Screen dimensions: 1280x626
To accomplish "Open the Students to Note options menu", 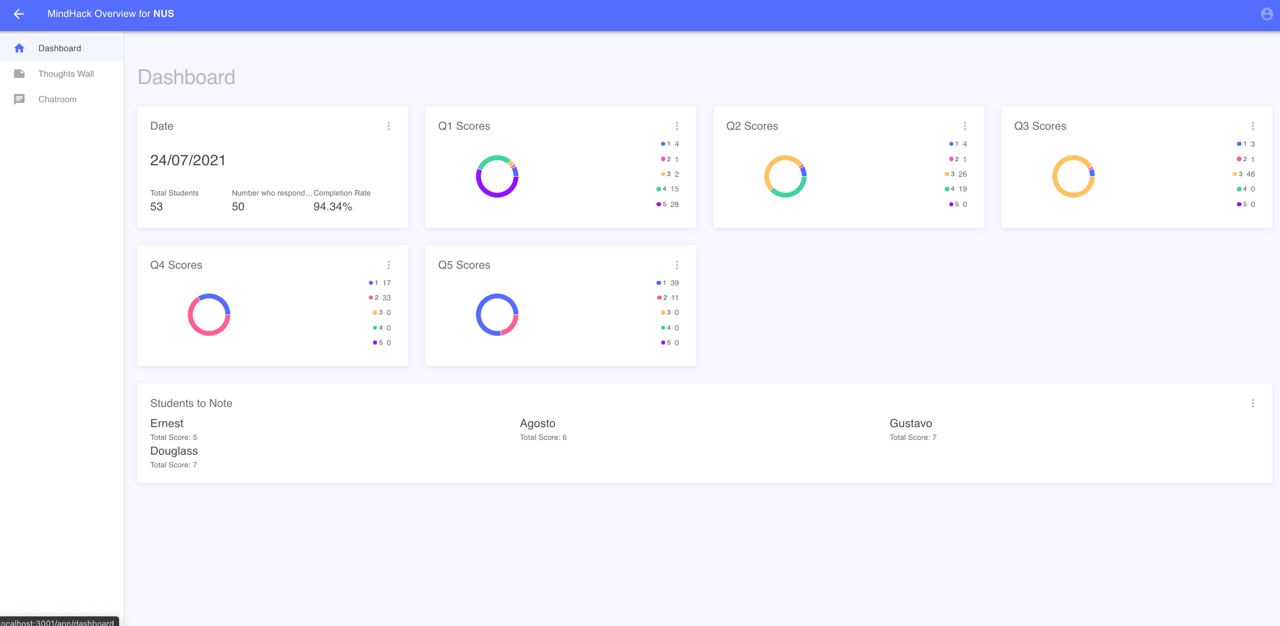I will tap(1253, 404).
